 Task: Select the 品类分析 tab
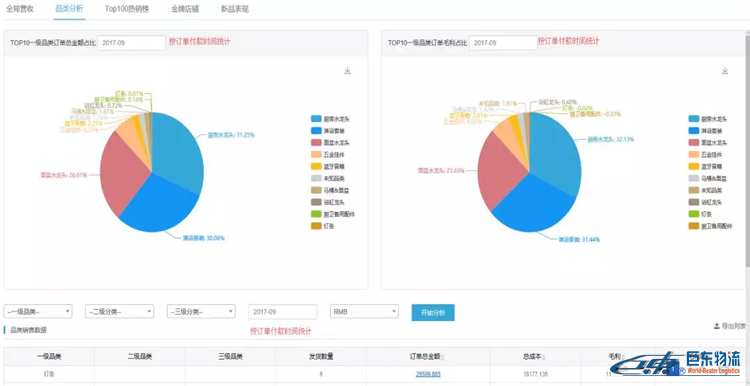point(69,9)
